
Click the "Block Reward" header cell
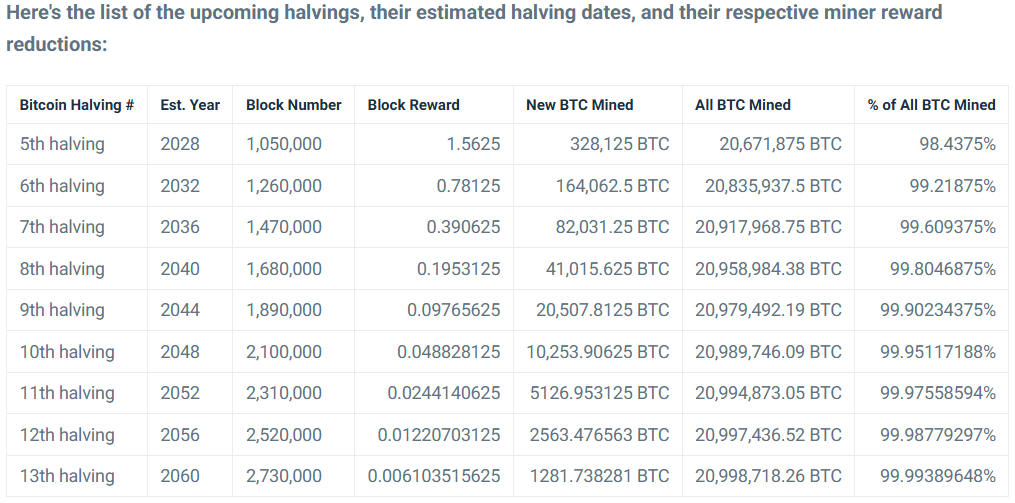(414, 105)
